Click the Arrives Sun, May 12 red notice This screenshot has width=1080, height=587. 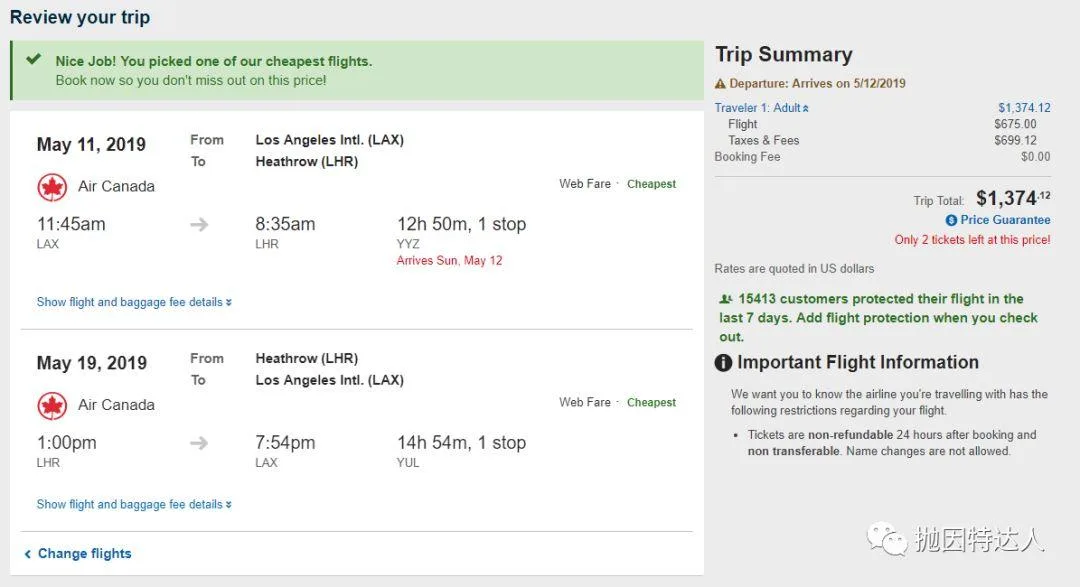click(449, 261)
